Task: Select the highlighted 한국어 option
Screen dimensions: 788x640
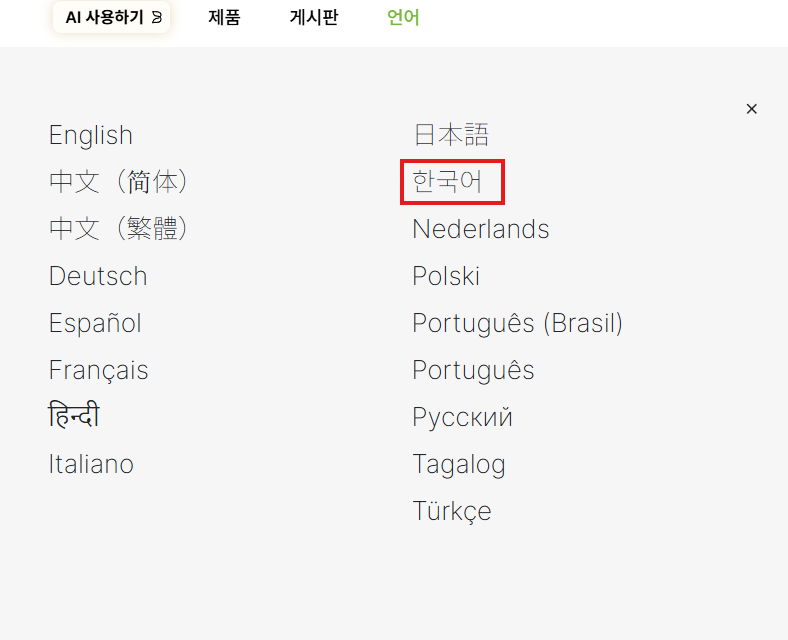Action: pos(447,181)
